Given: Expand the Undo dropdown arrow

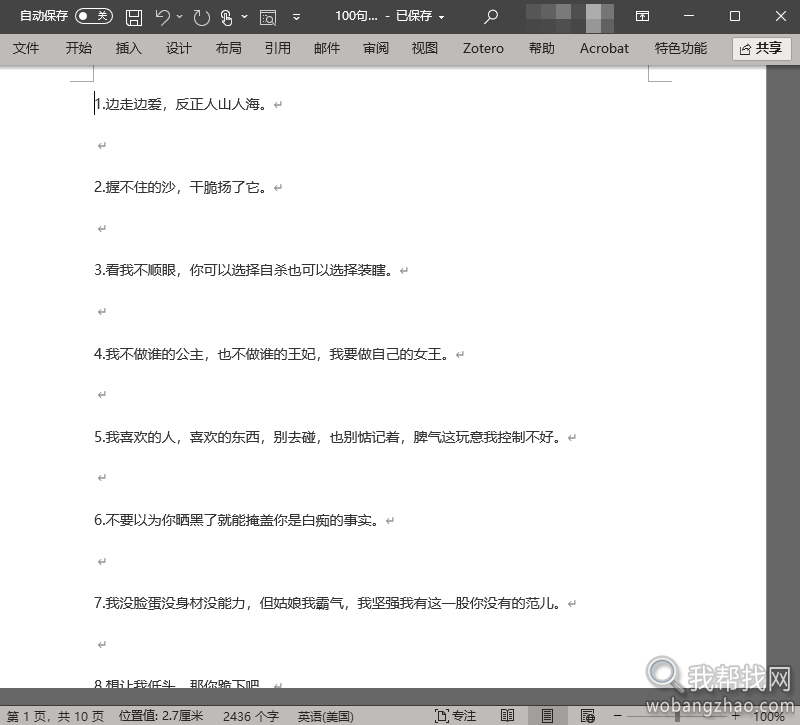Looking at the screenshot, I should (179, 17).
